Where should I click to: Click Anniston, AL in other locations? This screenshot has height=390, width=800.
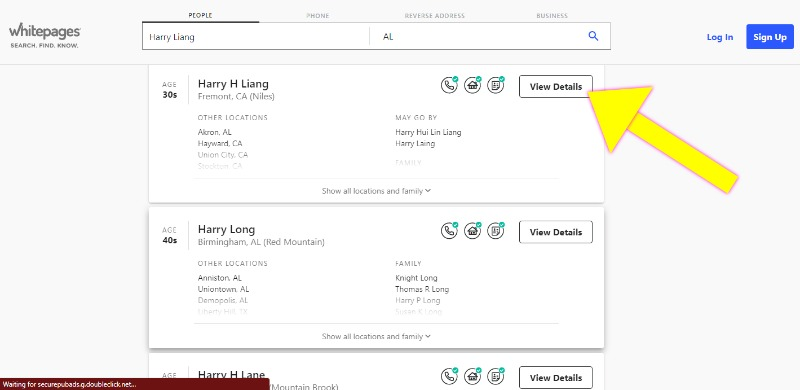tap(220, 278)
